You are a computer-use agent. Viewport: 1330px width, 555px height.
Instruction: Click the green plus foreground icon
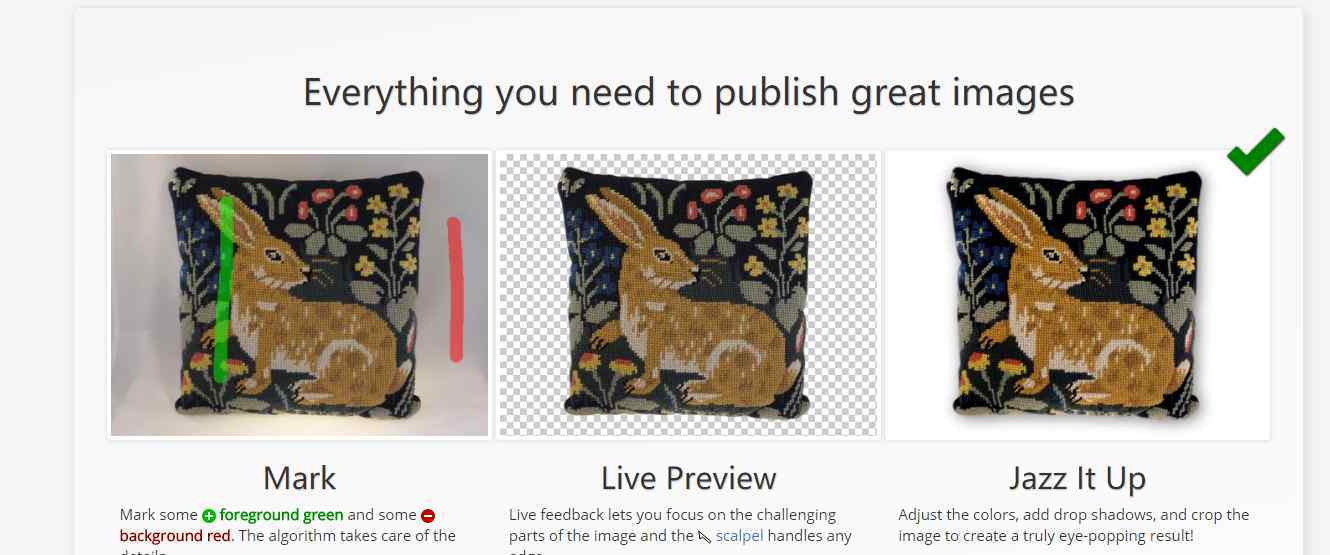point(208,516)
